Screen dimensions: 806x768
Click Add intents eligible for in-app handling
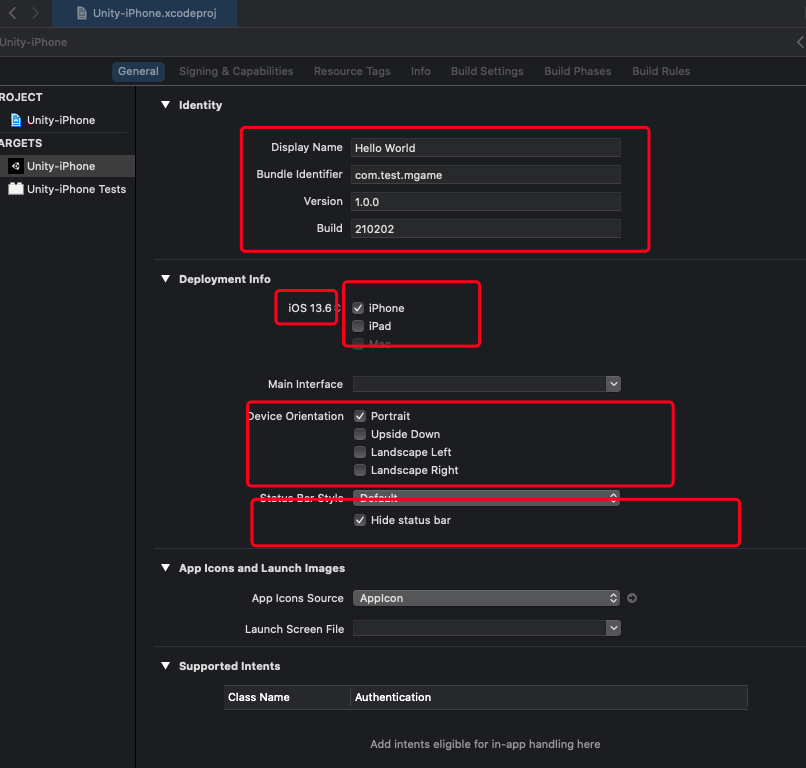pos(484,744)
